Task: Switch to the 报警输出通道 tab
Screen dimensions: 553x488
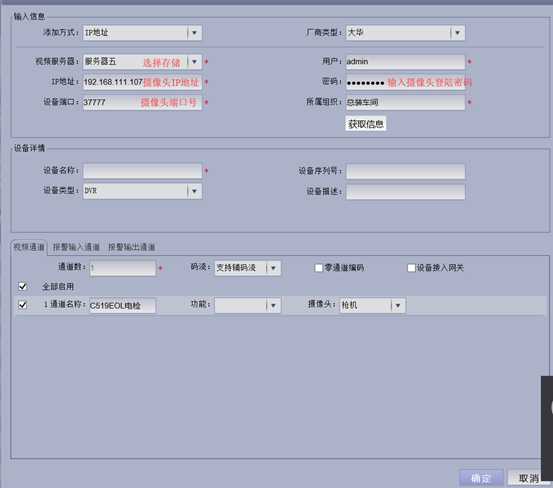Action: click(x=132, y=247)
